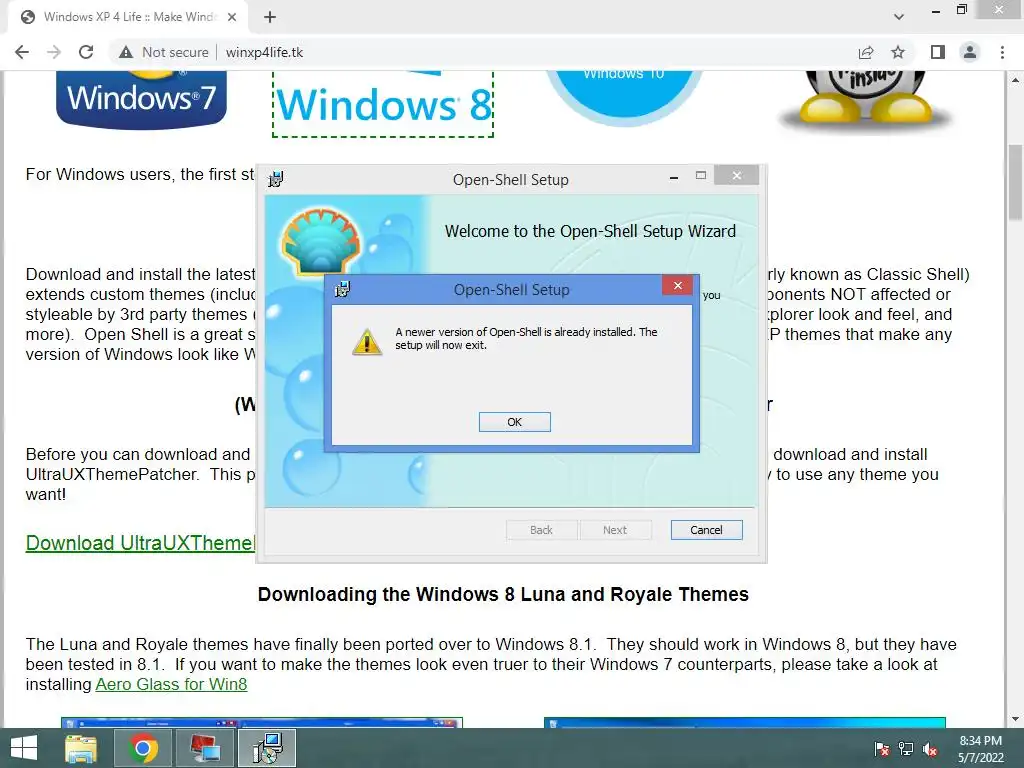The width and height of the screenshot is (1024, 768).
Task: Go forward in Chrome browser
Action: [54, 52]
